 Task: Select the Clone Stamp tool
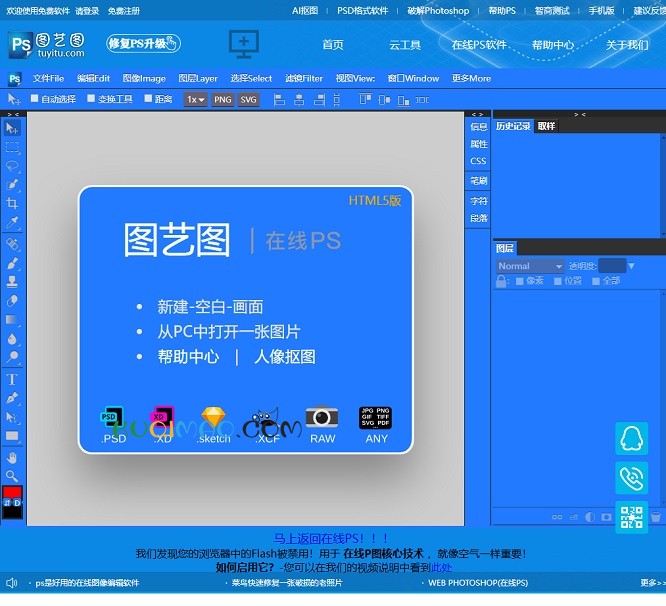tap(12, 282)
